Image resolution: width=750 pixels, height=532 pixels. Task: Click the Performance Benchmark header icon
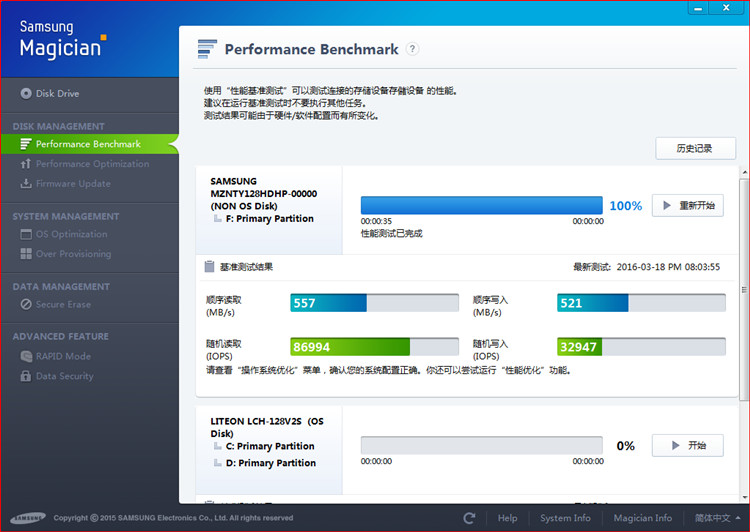point(207,49)
